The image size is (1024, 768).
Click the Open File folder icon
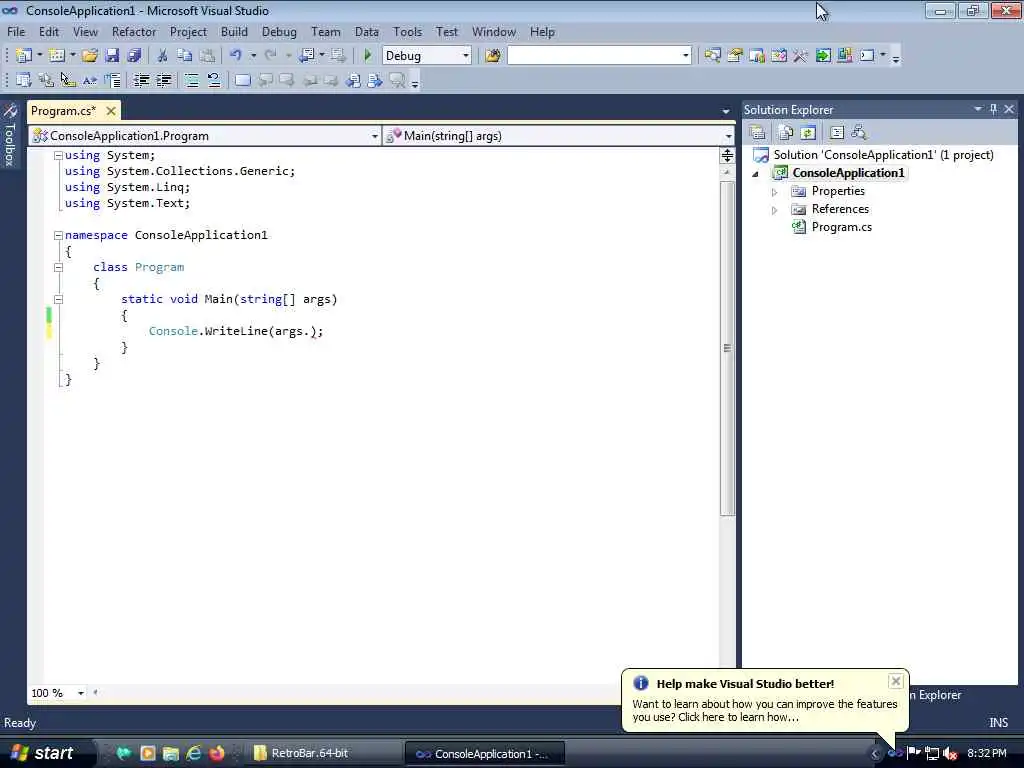tap(90, 56)
